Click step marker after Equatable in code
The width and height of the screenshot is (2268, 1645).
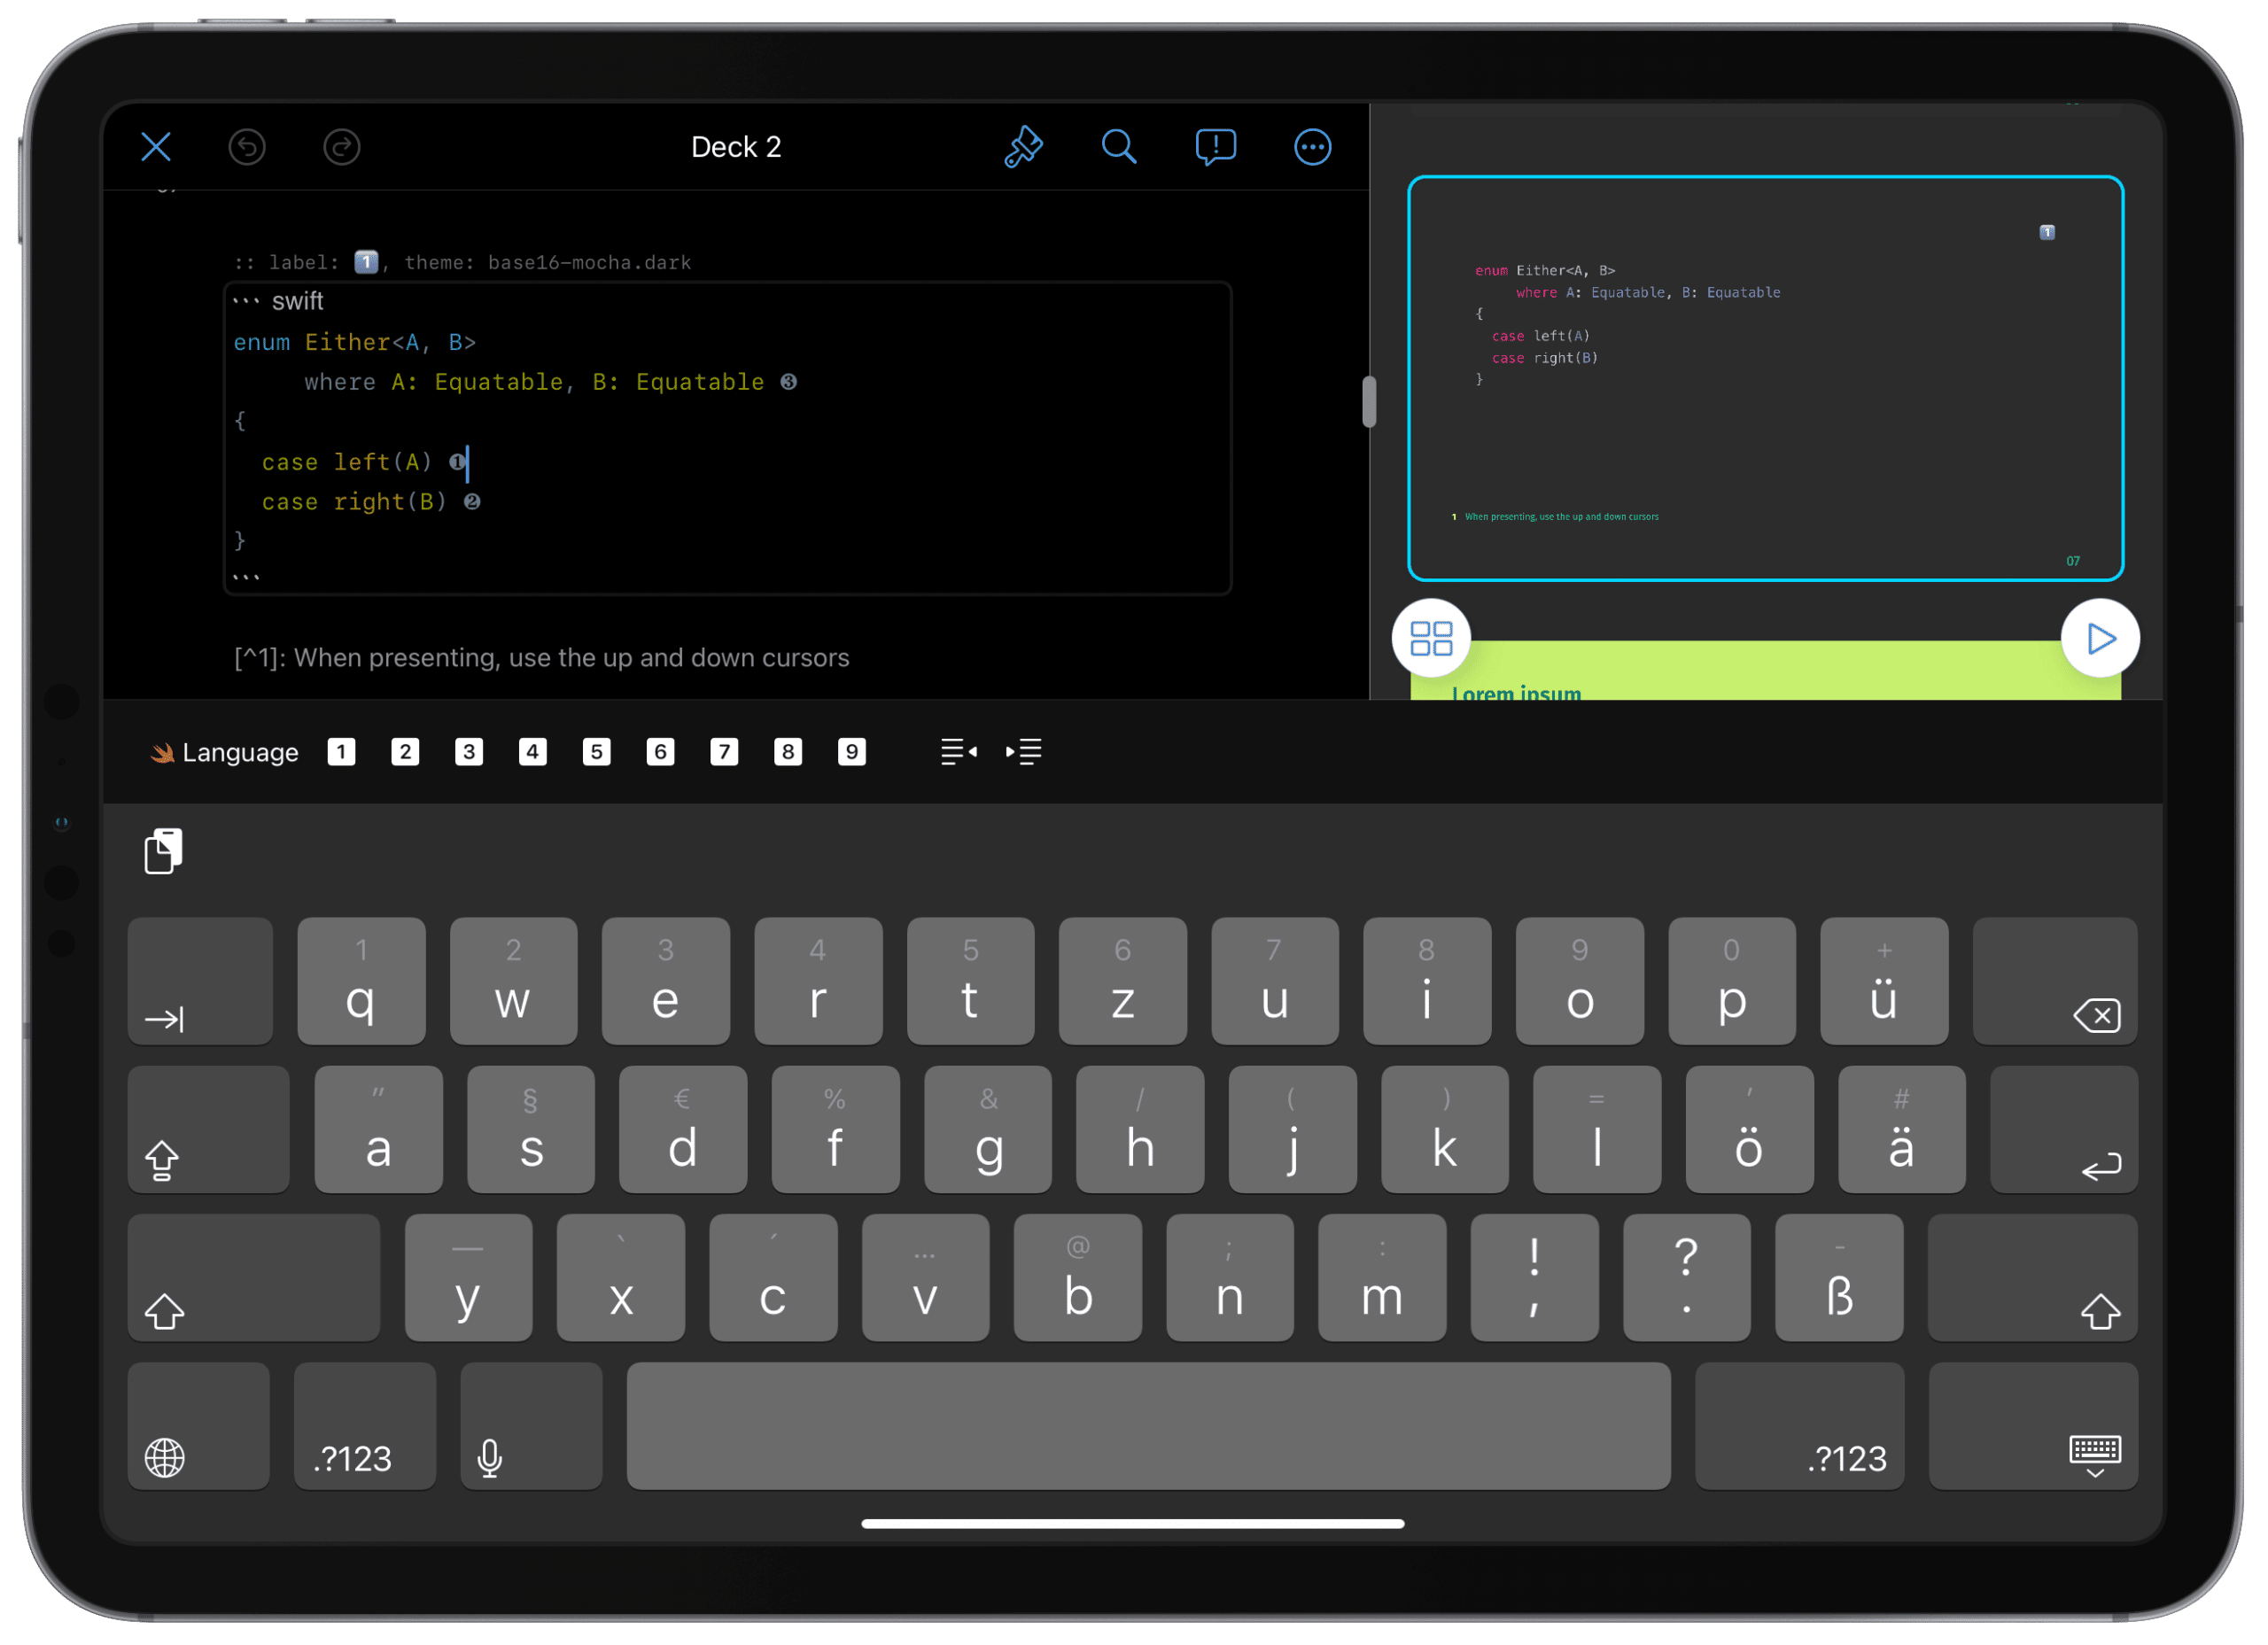(788, 382)
